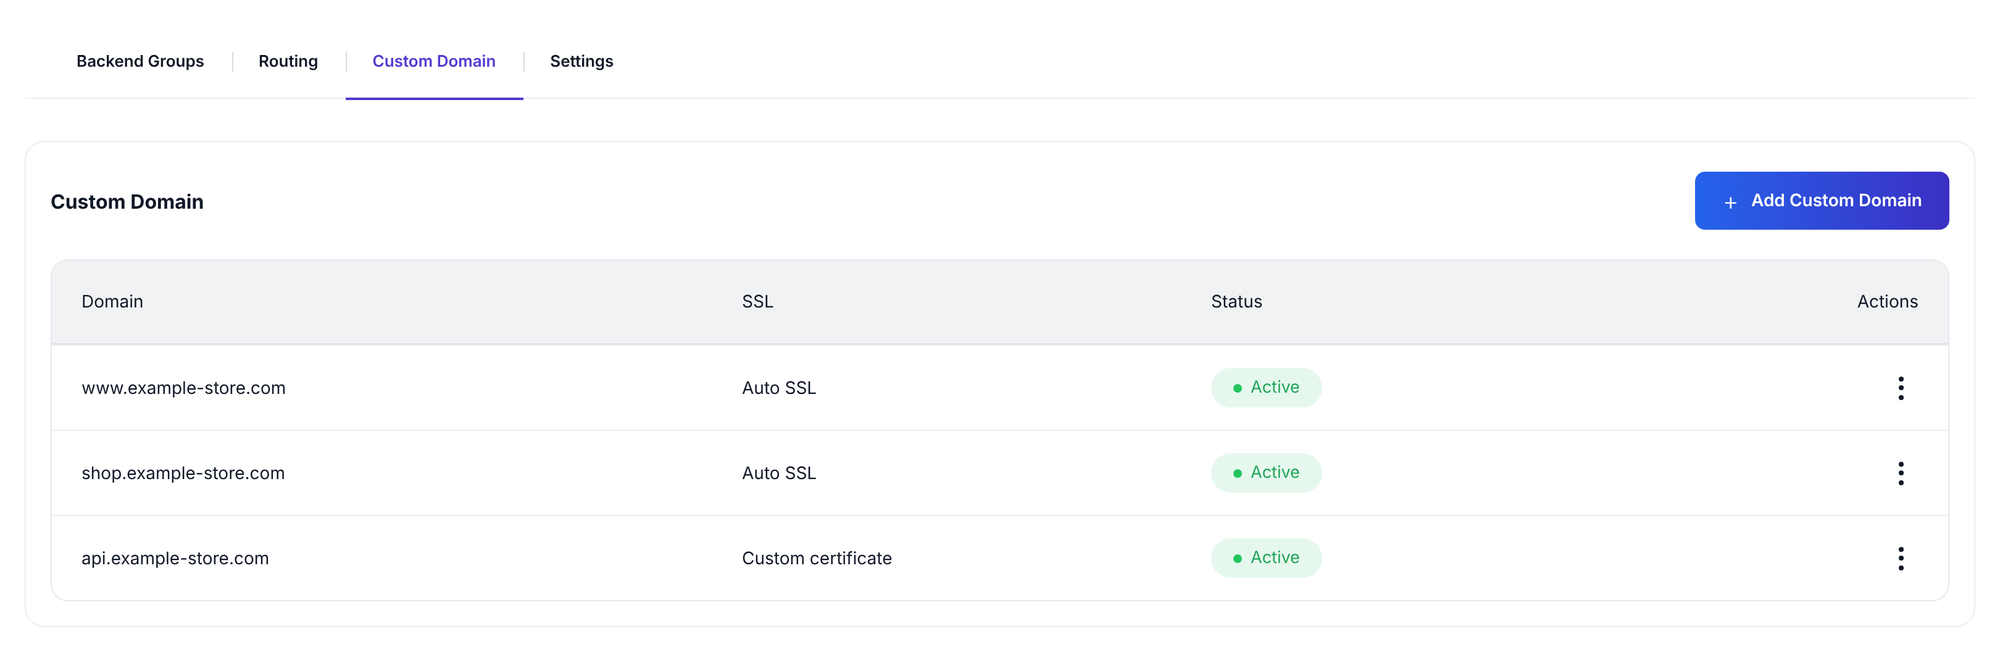Switch to the Backend Groups tab

point(140,61)
